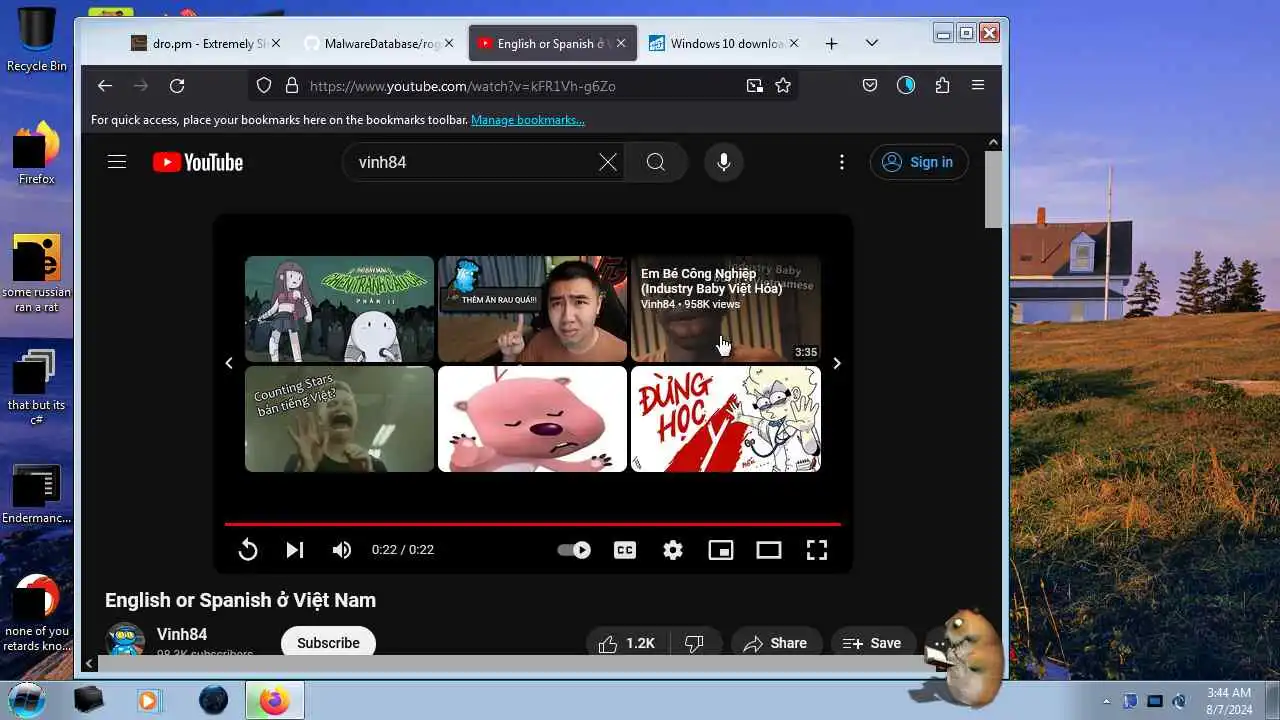Click the Sign in button

(919, 162)
